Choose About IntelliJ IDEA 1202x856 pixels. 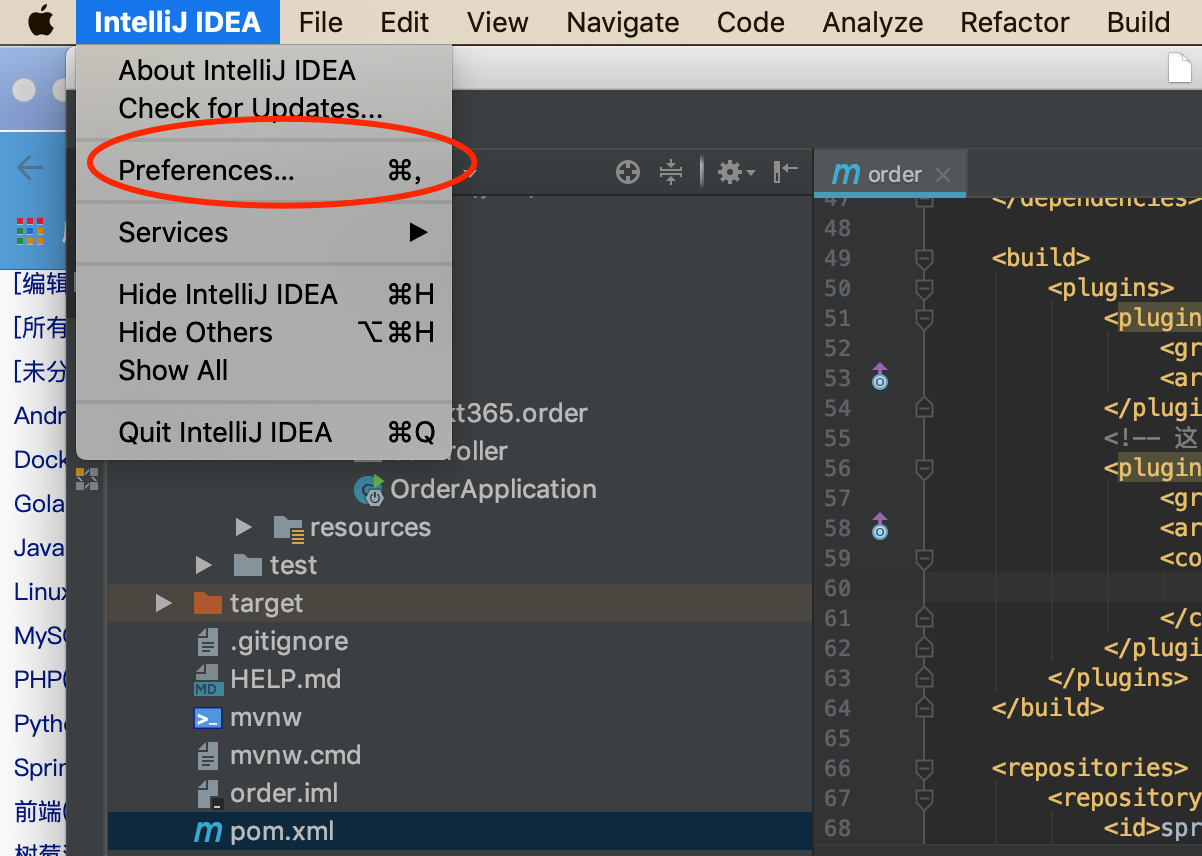coord(264,71)
